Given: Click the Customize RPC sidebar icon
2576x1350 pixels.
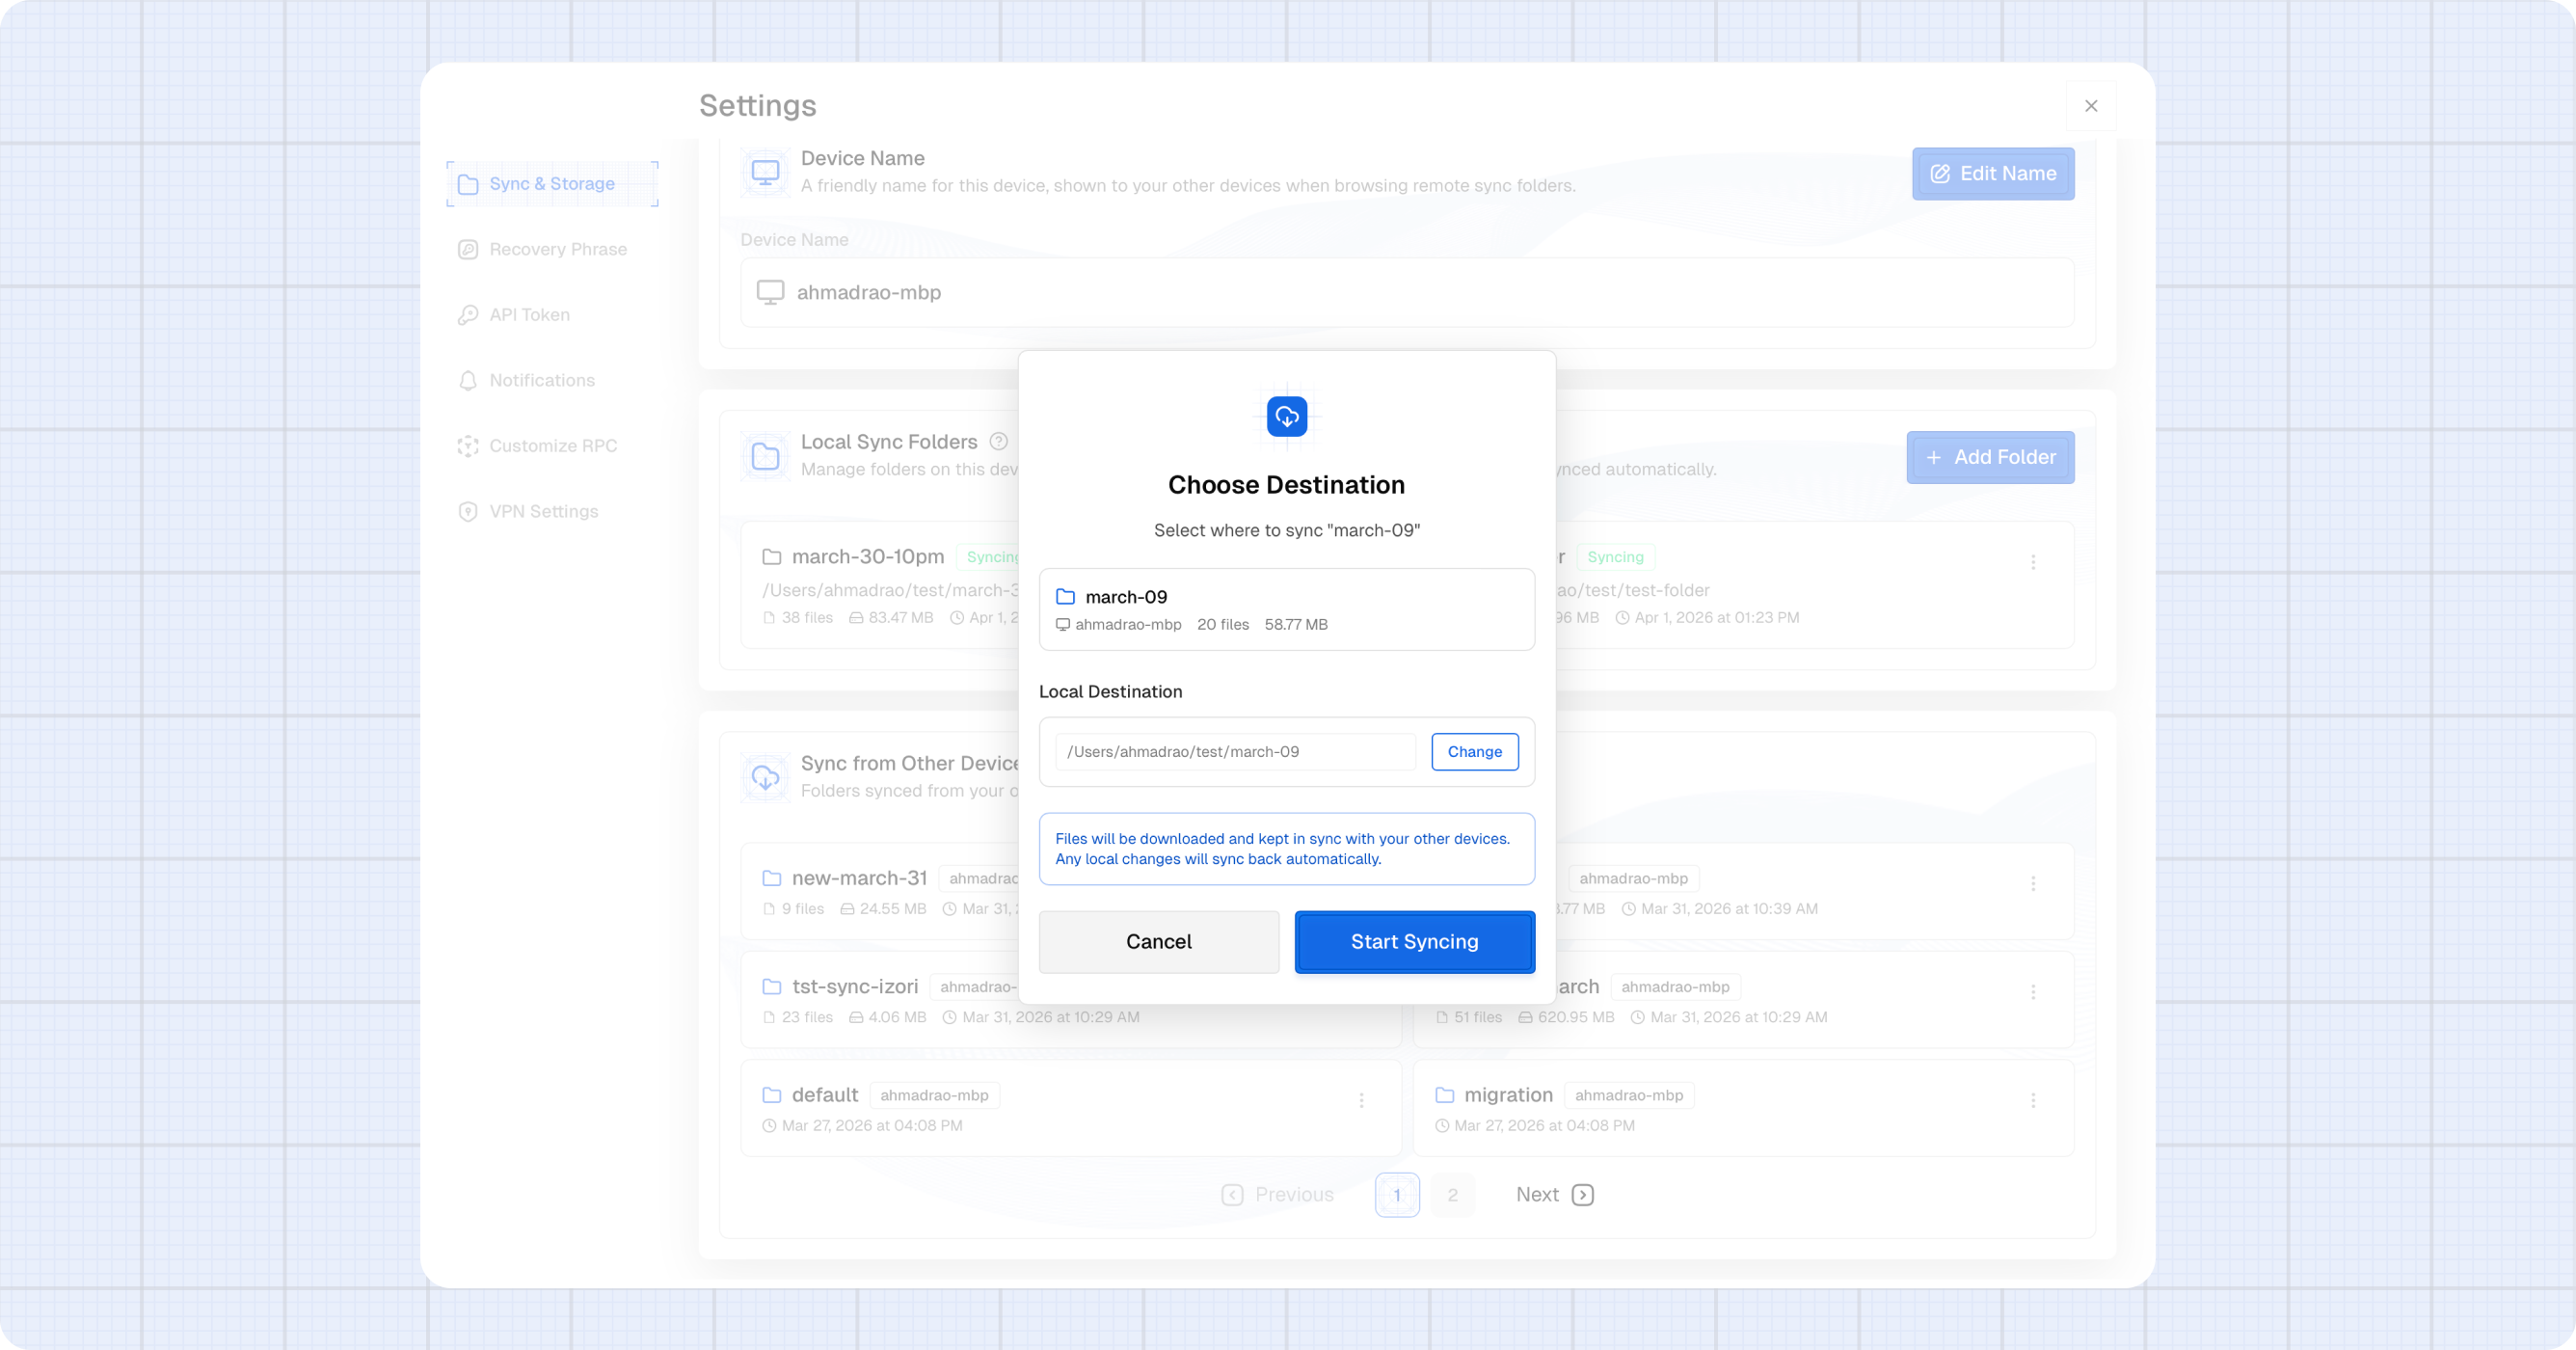Looking at the screenshot, I should (468, 446).
